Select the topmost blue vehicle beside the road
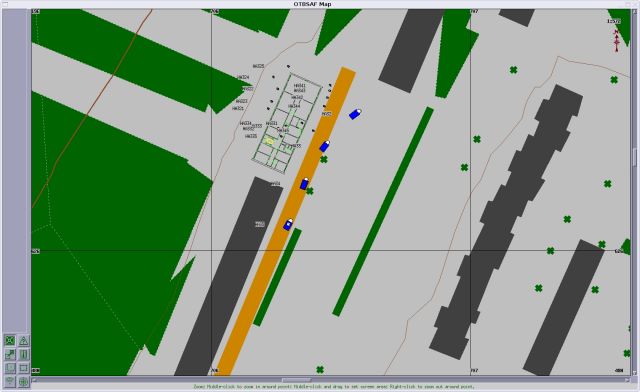Image resolution: width=640 pixels, height=392 pixels. click(355, 114)
